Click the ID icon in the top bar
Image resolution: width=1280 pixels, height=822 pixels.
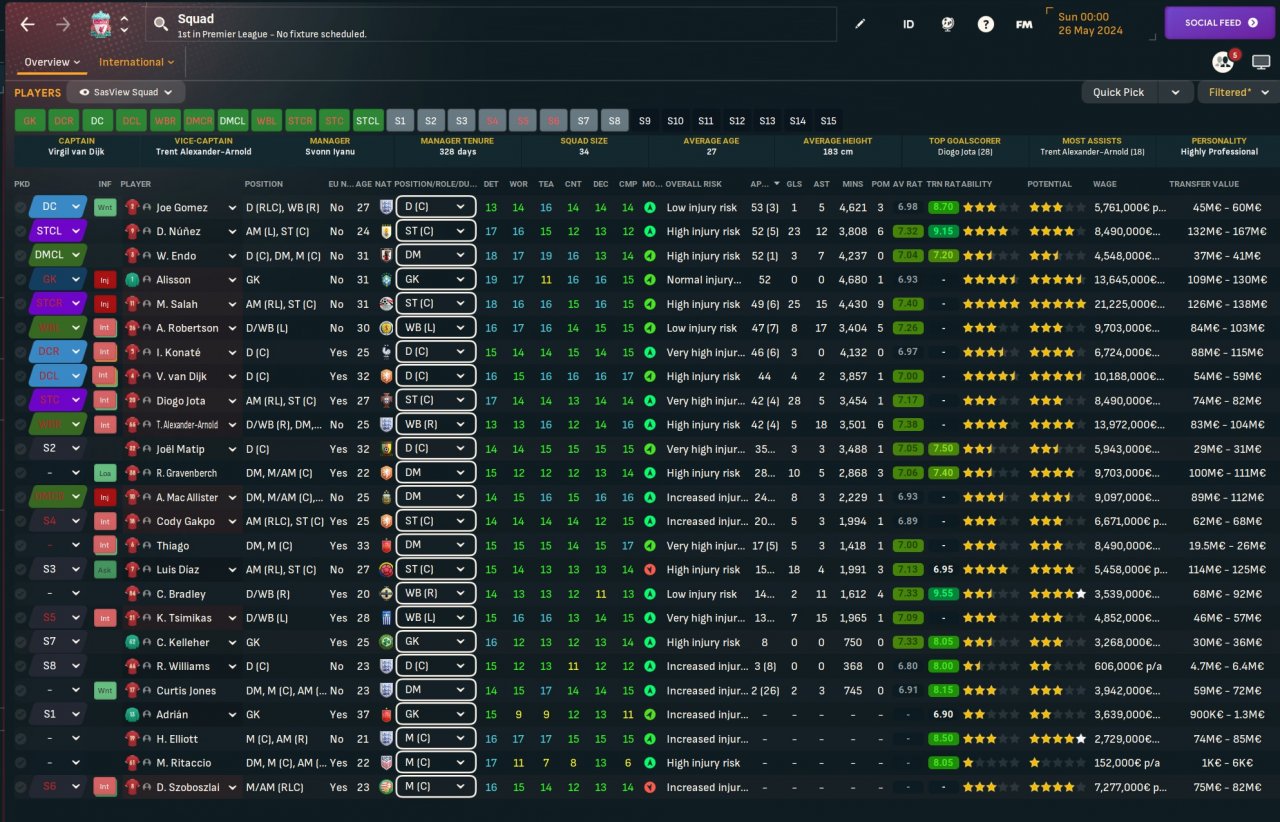[x=908, y=24]
